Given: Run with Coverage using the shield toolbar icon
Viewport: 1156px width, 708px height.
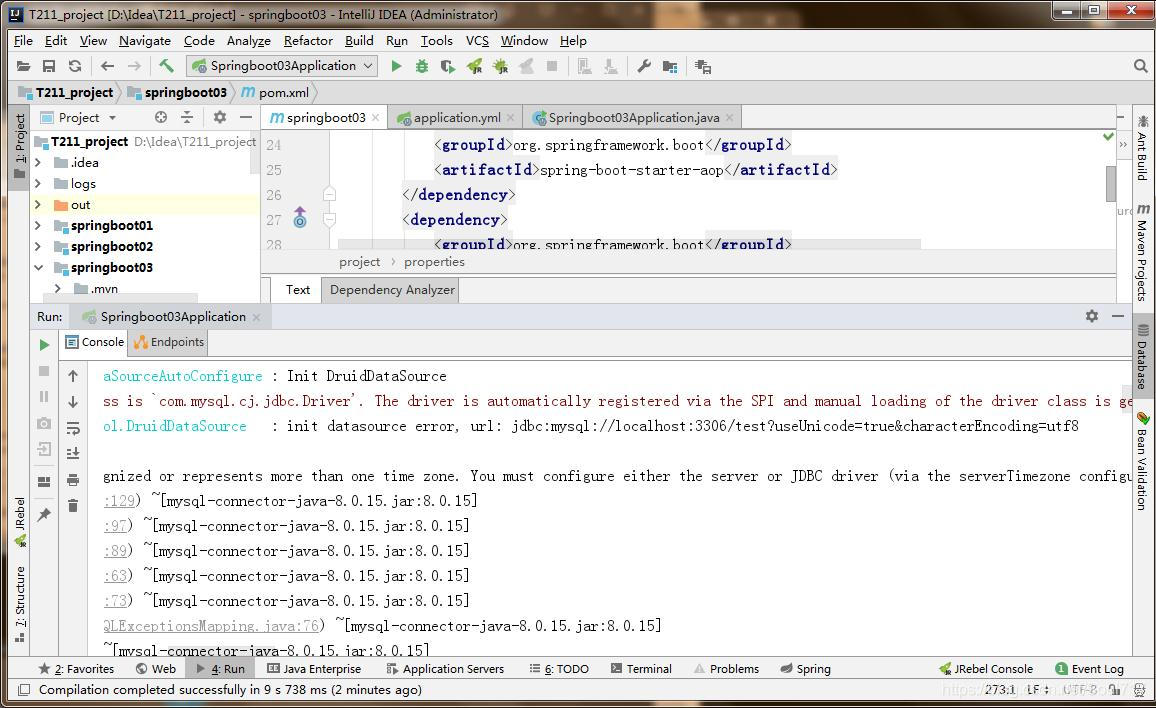Looking at the screenshot, I should (x=447, y=65).
